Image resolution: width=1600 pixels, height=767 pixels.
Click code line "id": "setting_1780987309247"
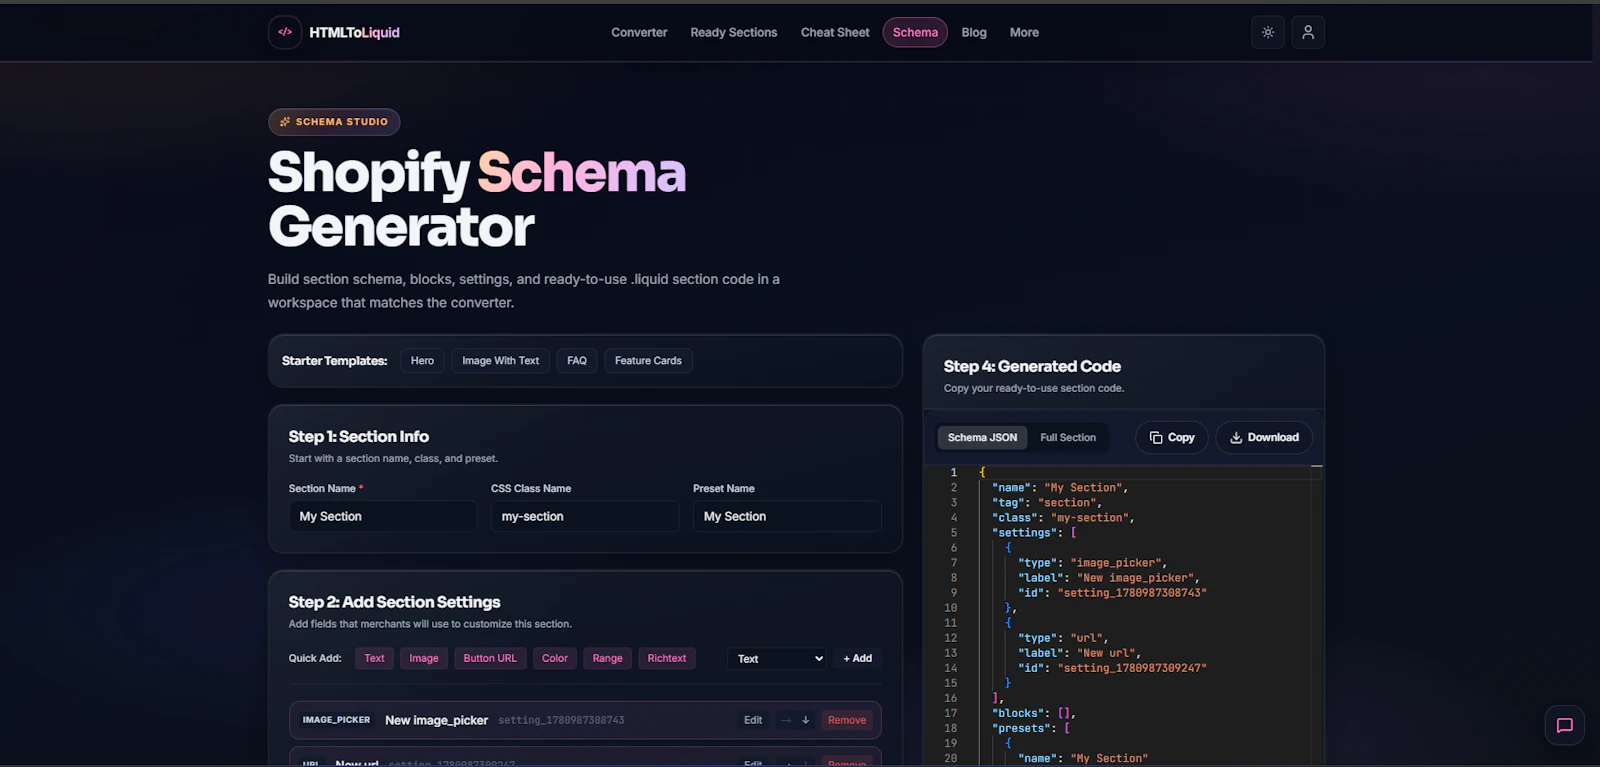point(1112,668)
